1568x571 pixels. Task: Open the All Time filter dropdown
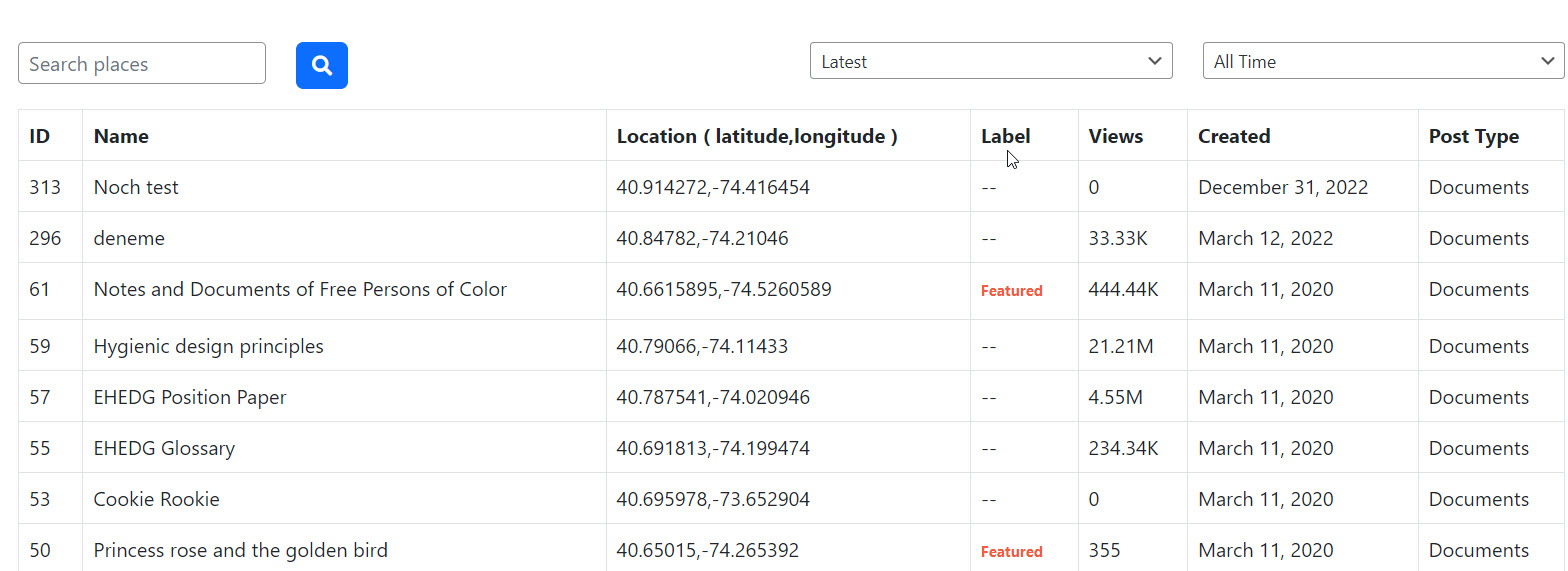(x=1382, y=61)
